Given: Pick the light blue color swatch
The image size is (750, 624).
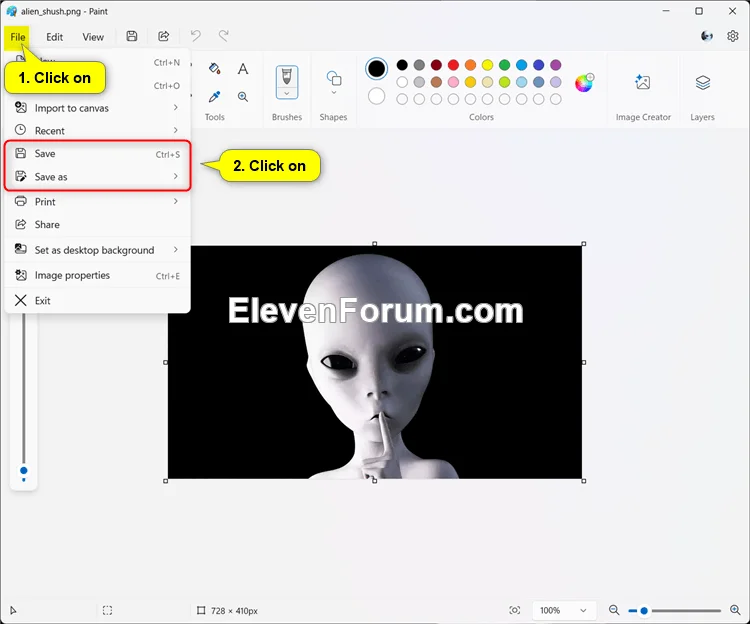Looking at the screenshot, I should tap(521, 82).
